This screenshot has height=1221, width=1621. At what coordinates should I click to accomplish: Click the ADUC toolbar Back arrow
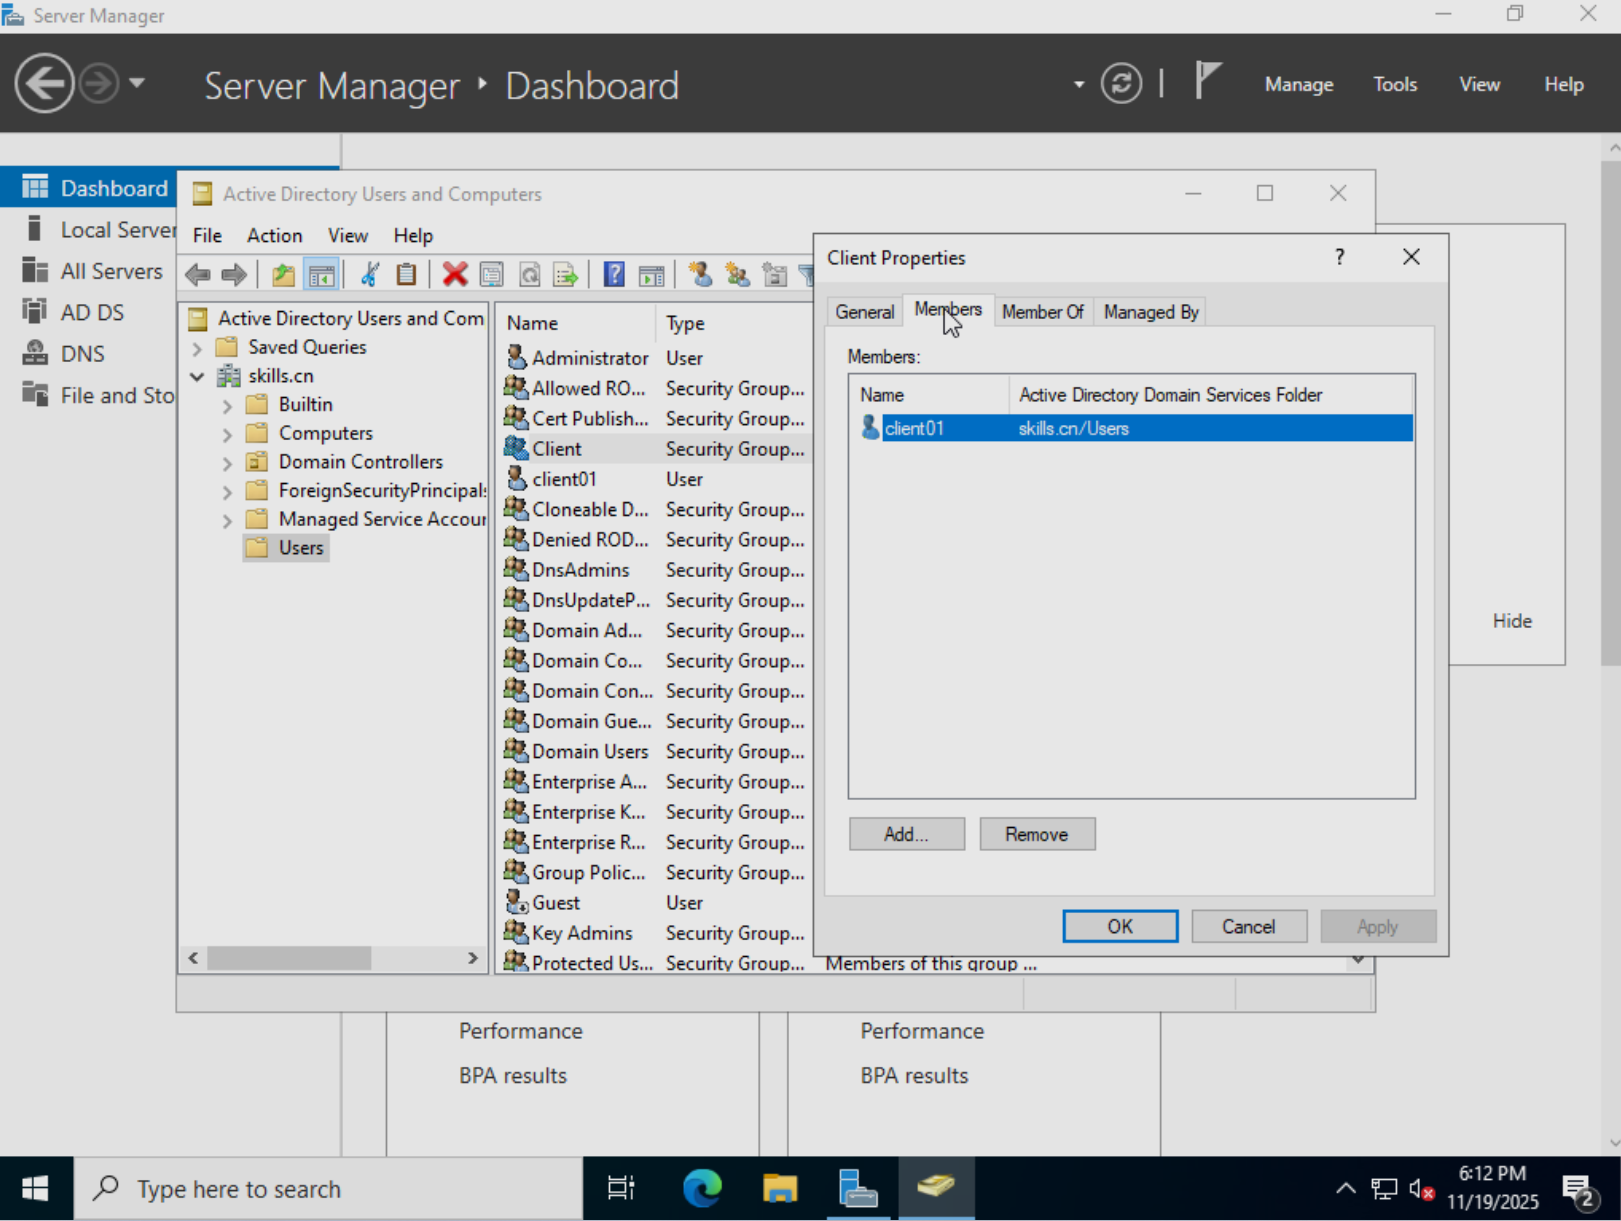point(198,274)
